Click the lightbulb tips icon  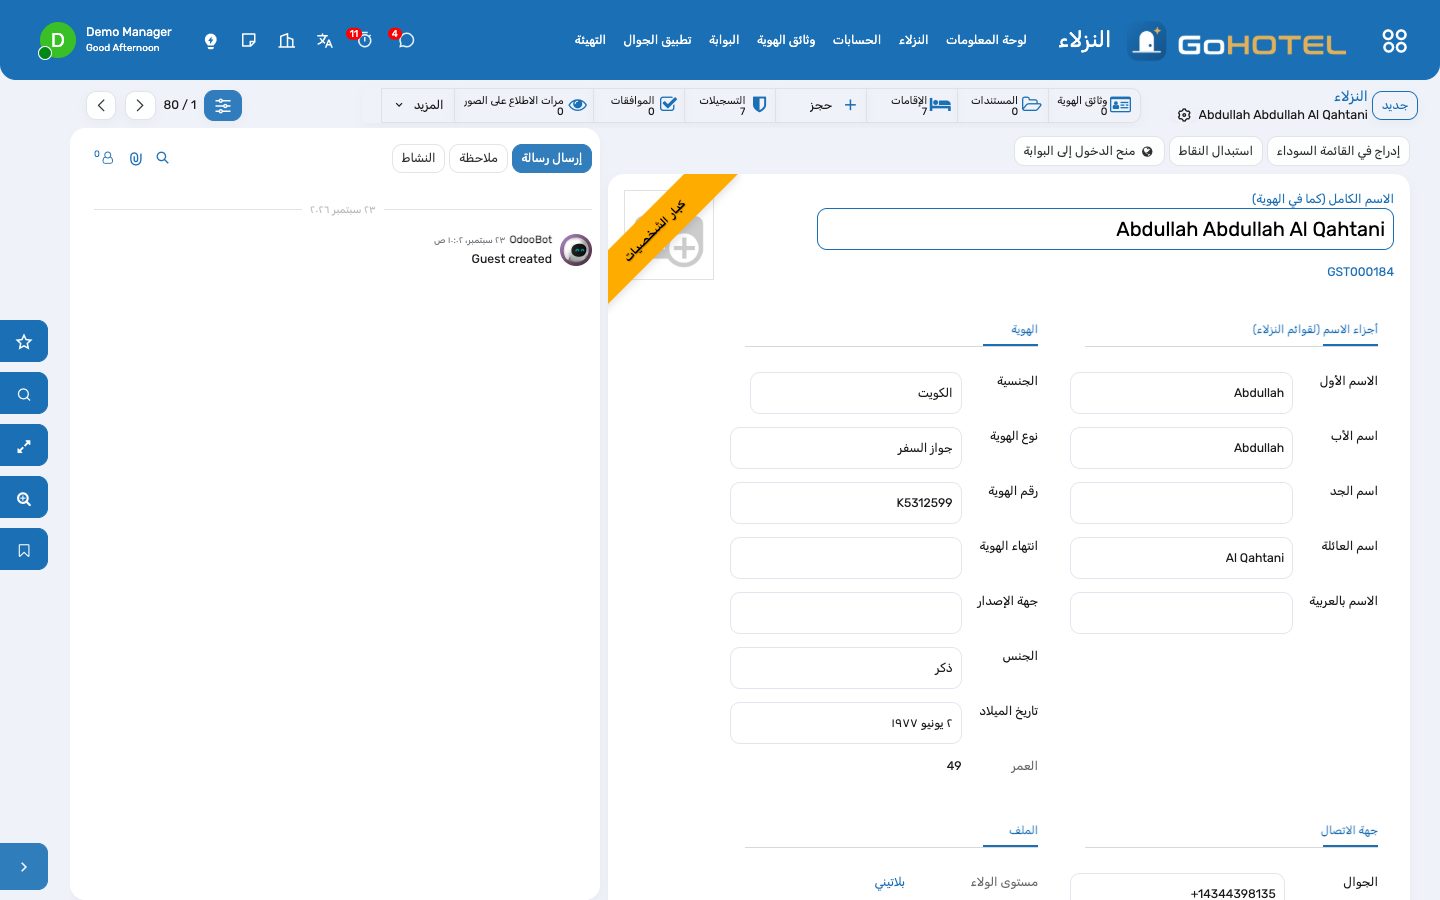[x=211, y=41]
